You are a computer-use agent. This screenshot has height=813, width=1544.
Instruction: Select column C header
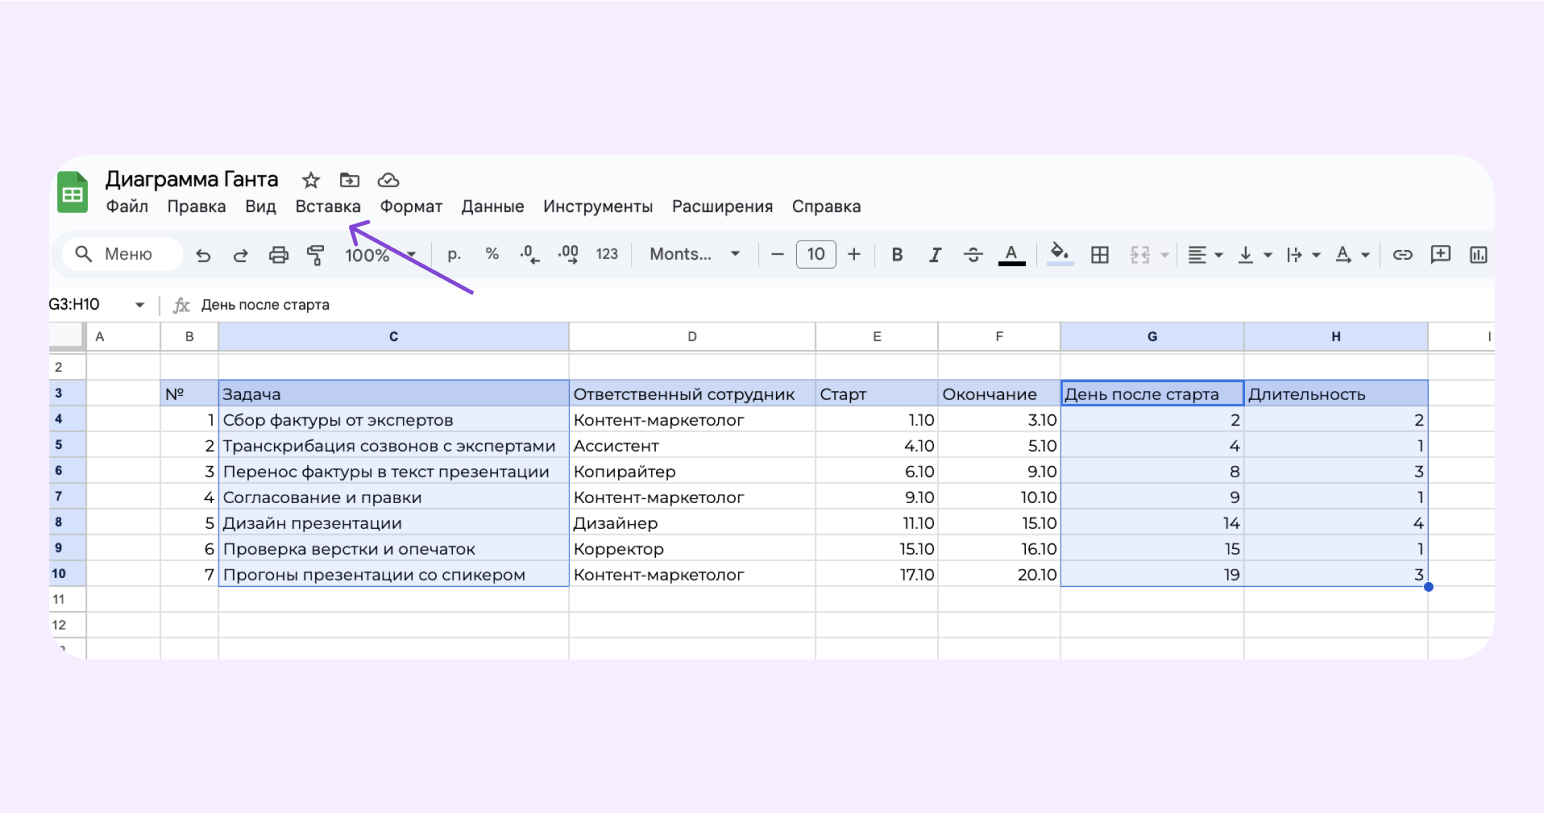tap(393, 337)
